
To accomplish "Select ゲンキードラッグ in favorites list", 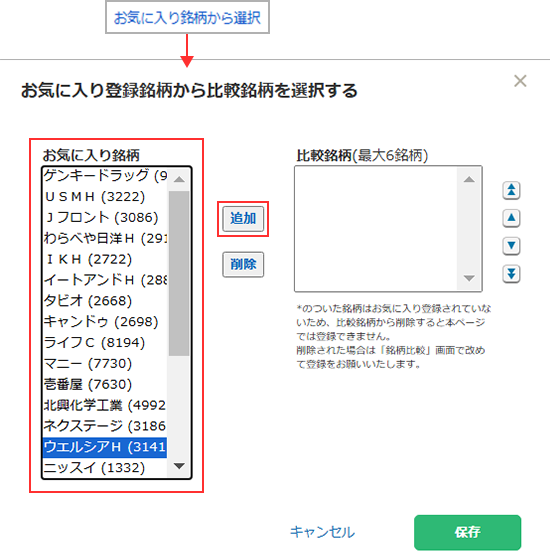I will point(105,176).
